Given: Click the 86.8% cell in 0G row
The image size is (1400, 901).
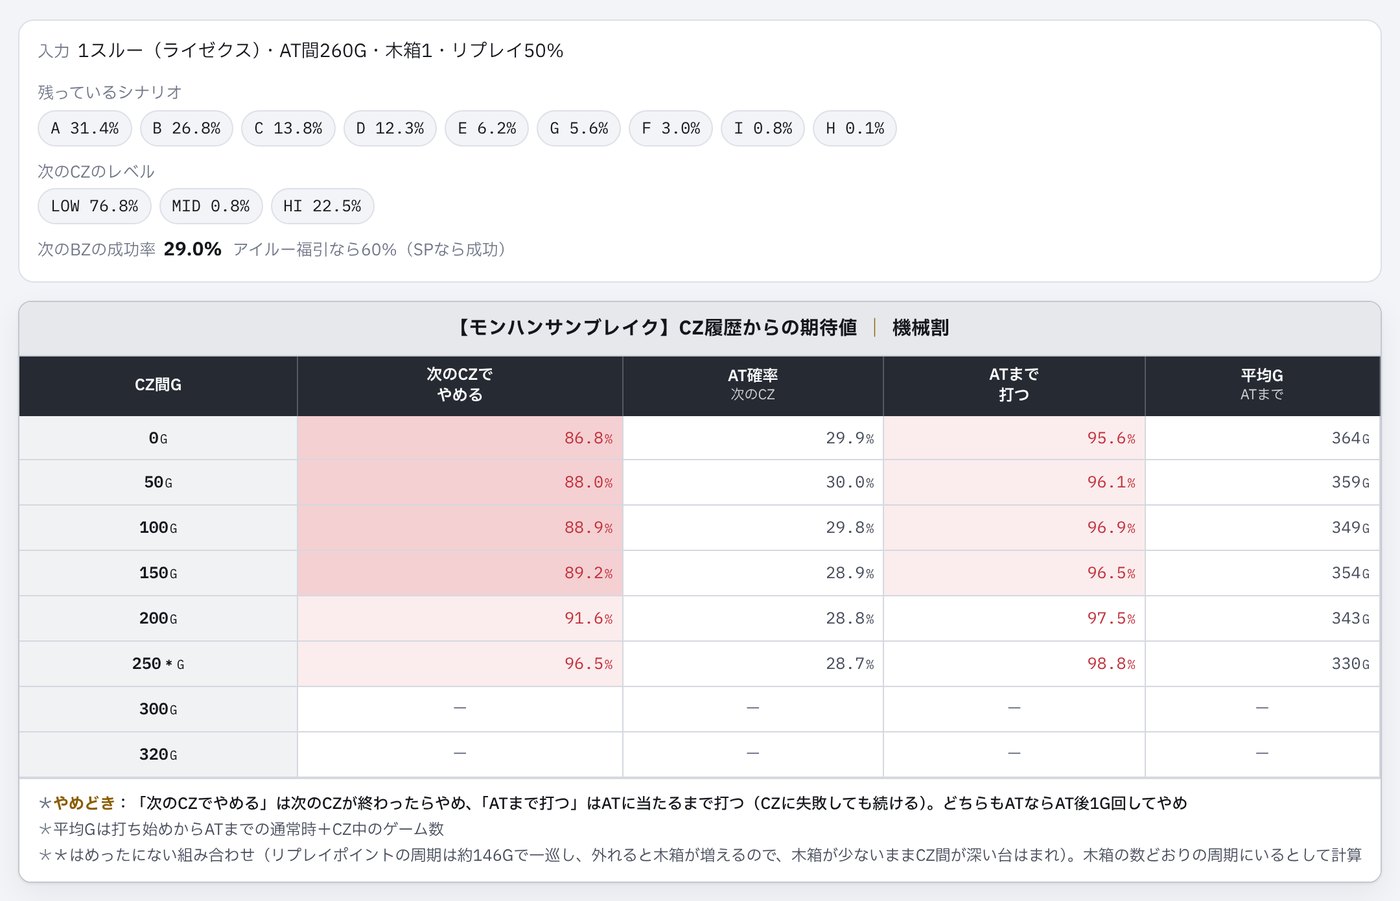Looking at the screenshot, I should click(460, 438).
